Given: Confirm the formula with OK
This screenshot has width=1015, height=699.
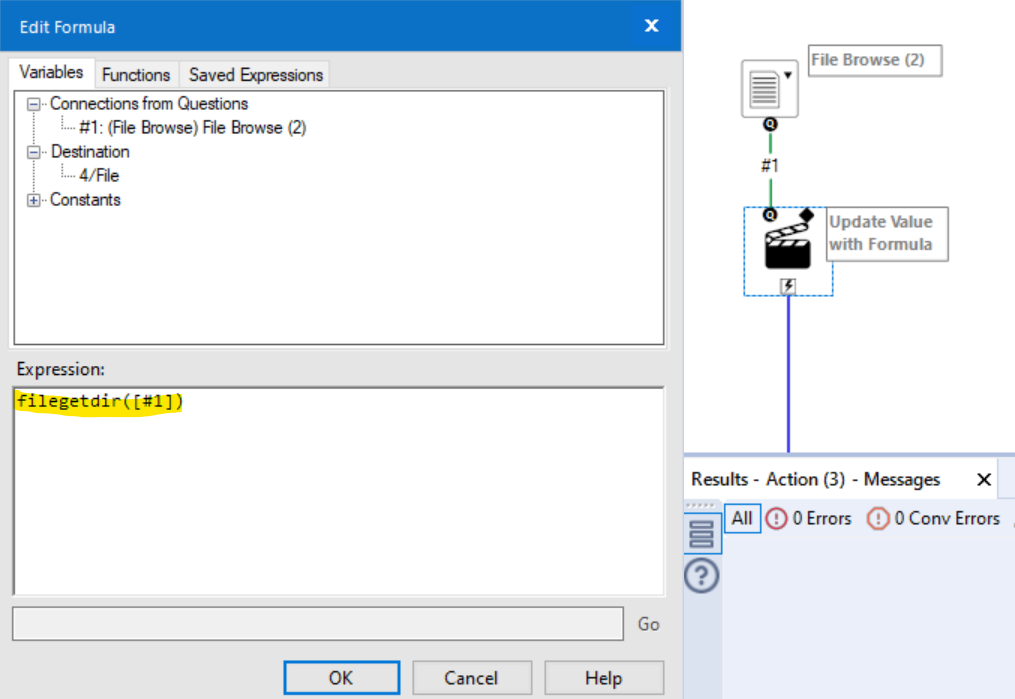Looking at the screenshot, I should 341,677.
